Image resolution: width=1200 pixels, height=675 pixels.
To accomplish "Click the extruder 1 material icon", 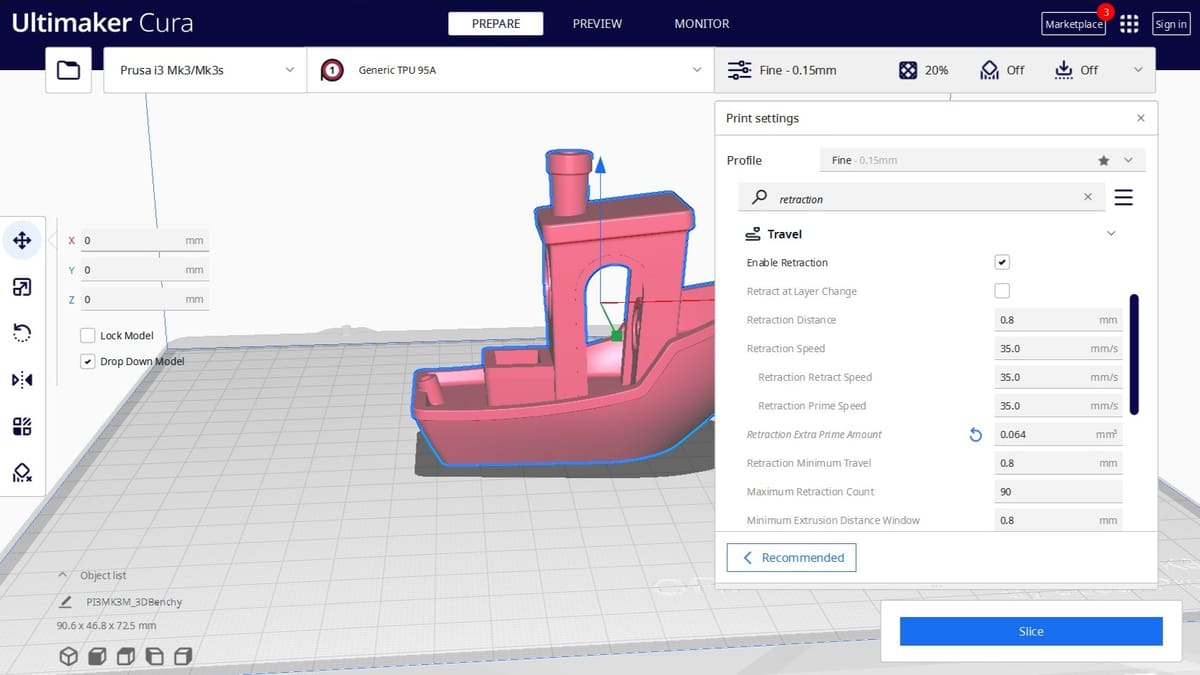I will pyautogui.click(x=332, y=70).
